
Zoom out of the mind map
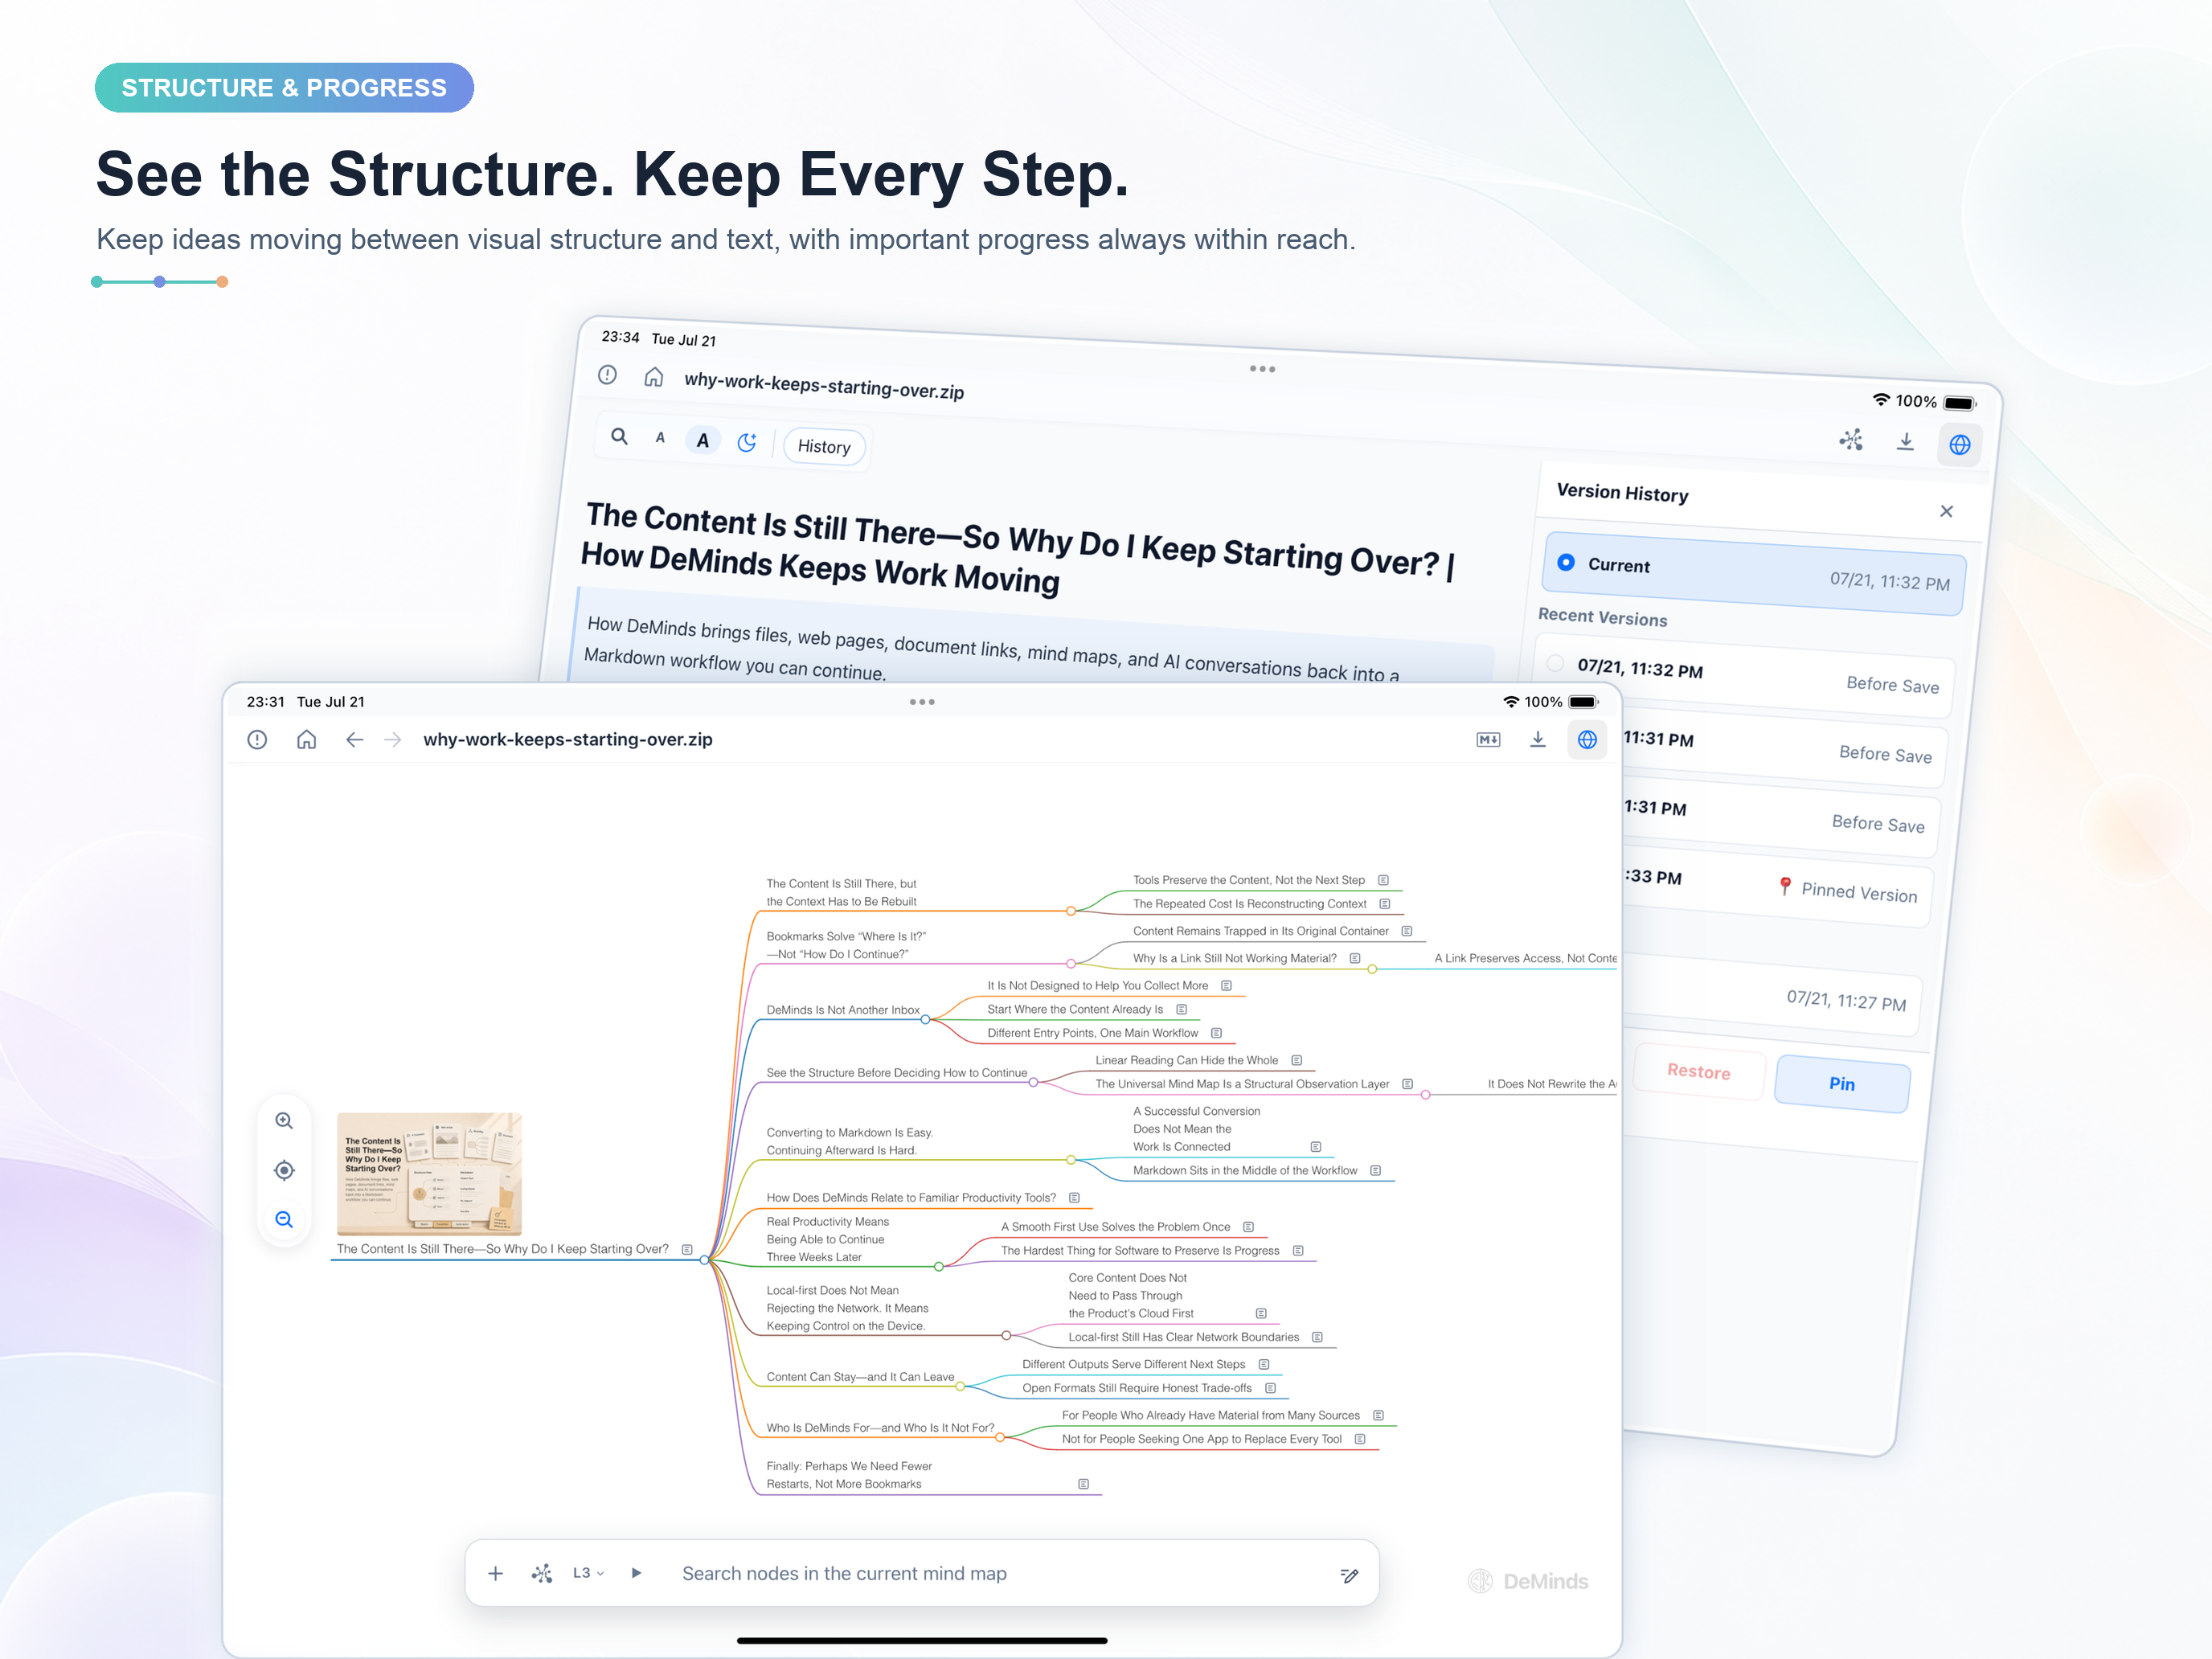[x=284, y=1219]
